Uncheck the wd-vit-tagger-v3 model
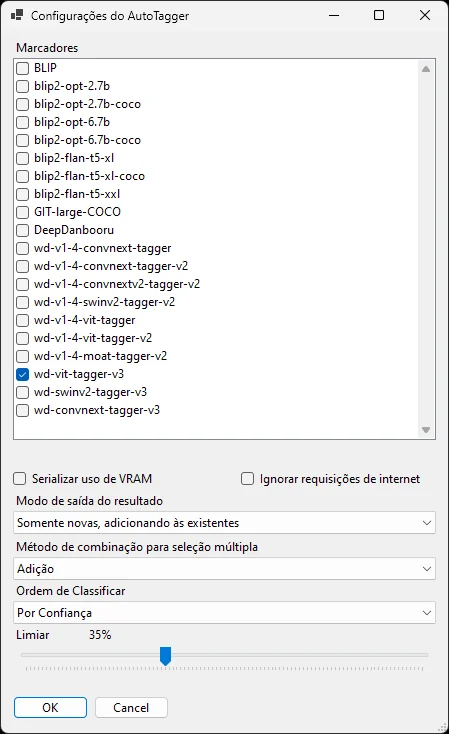 22,374
